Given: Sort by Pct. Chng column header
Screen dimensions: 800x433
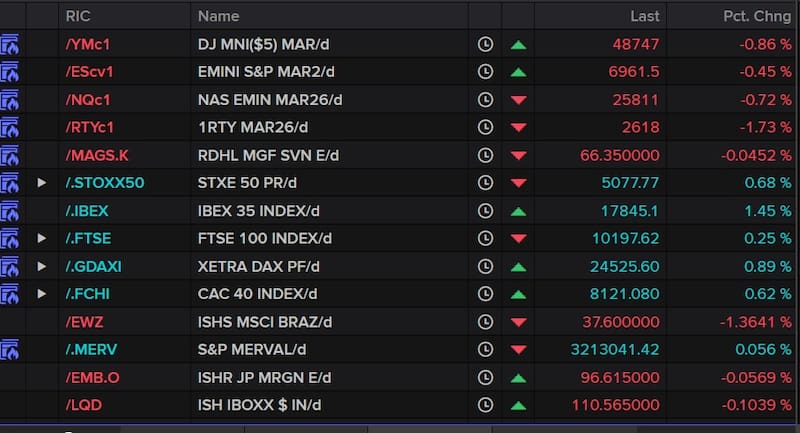Looking at the screenshot, I should (757, 16).
